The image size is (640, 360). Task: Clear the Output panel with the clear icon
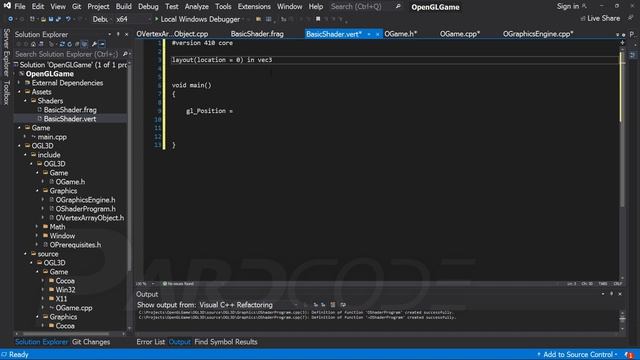click(x=333, y=304)
